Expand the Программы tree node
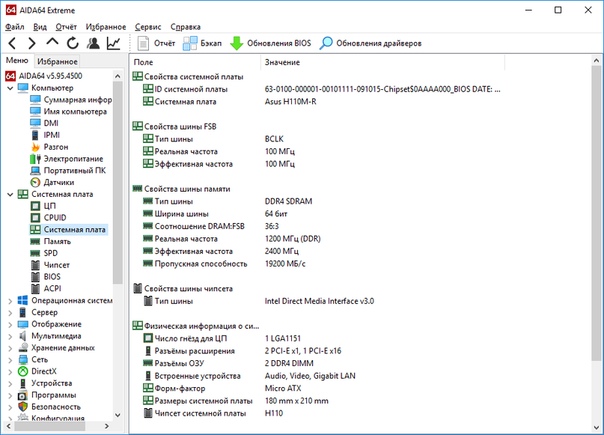 [x=10, y=395]
